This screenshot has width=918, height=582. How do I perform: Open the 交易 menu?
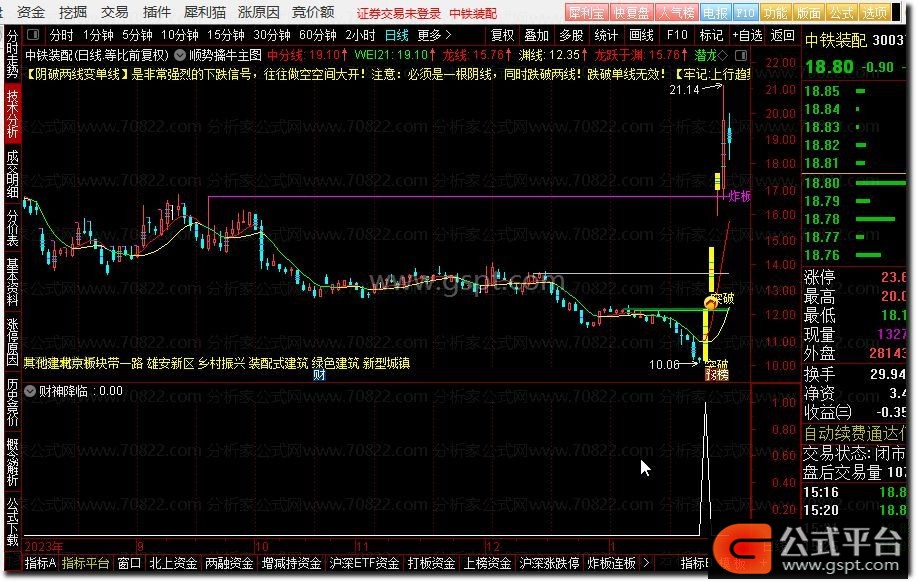(114, 12)
